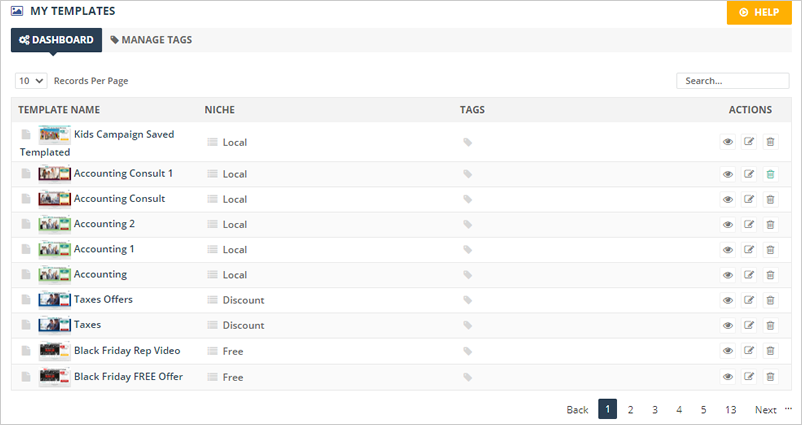
Task: Click the view eye icon for Accounting 2
Action: [x=728, y=224]
